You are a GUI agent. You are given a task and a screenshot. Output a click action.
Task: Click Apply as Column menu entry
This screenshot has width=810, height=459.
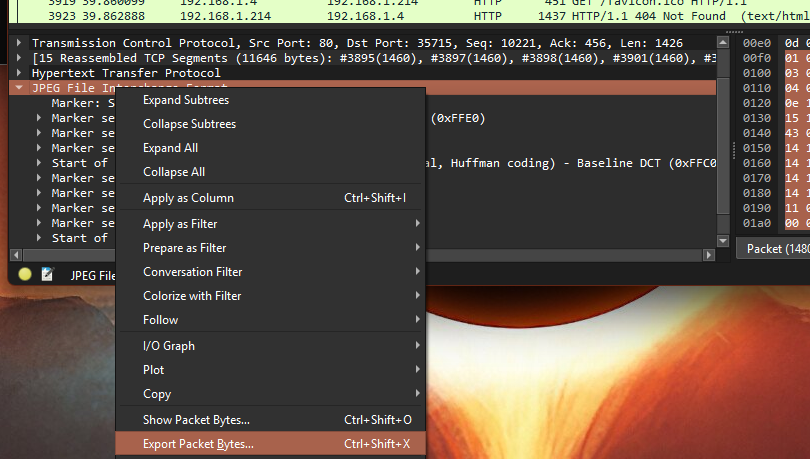(x=188, y=198)
